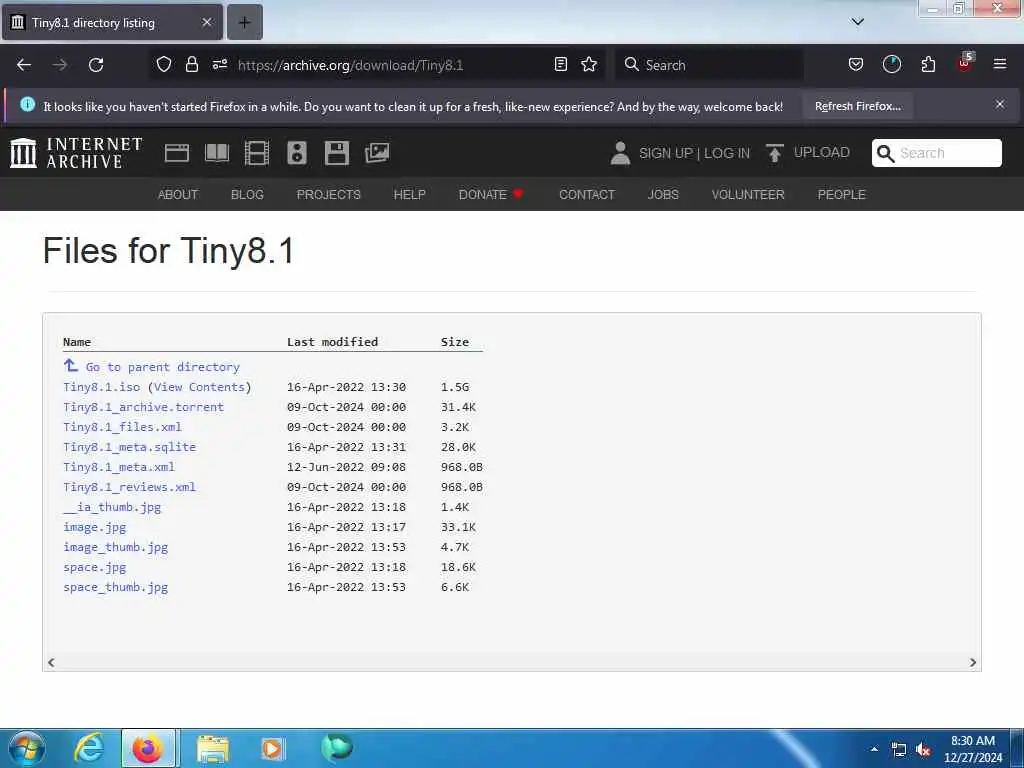Open the site permissions icon in the address bar

click(x=219, y=64)
